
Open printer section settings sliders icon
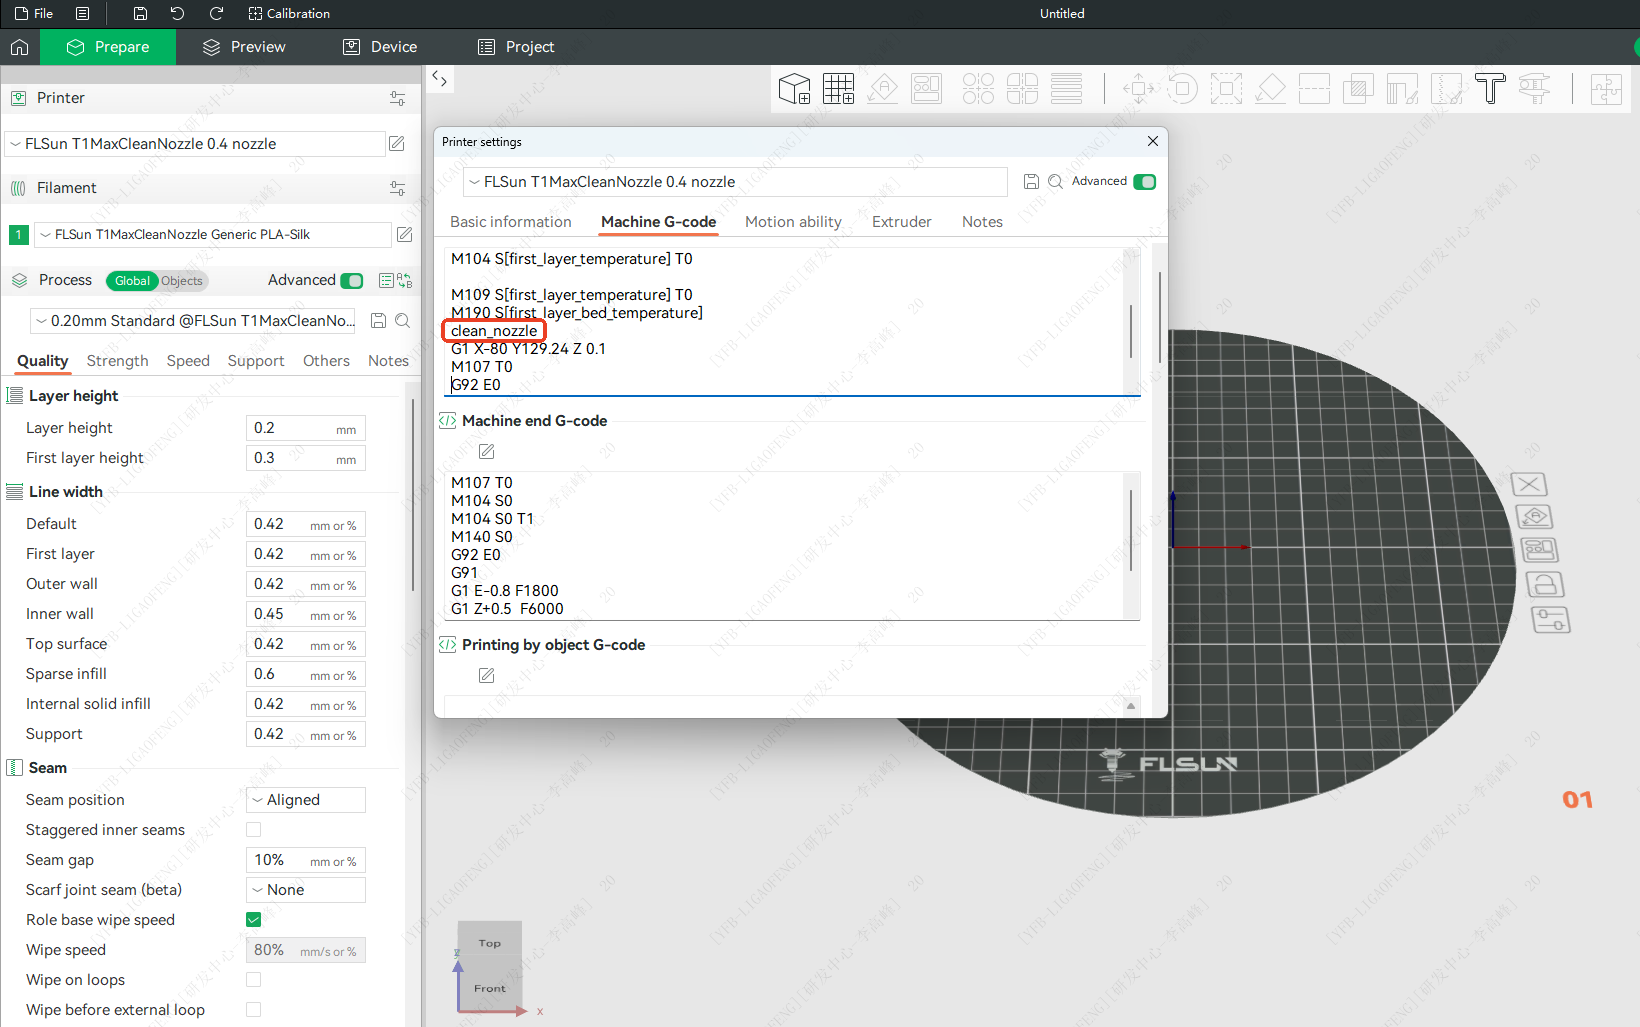tap(397, 98)
